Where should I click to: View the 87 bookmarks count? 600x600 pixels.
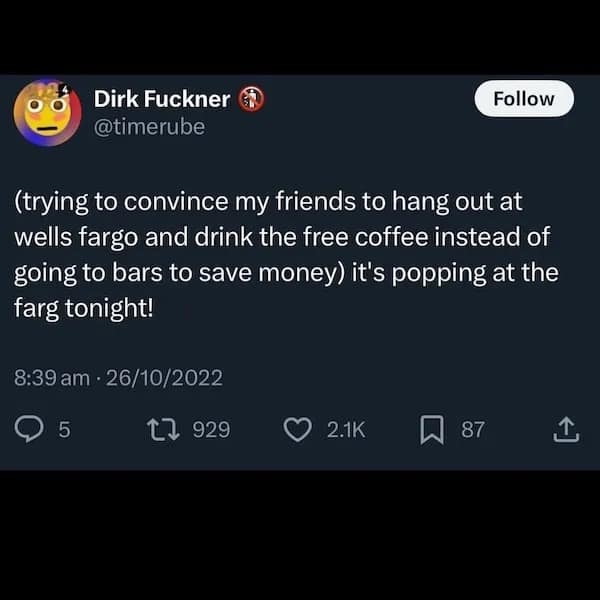pos(473,429)
